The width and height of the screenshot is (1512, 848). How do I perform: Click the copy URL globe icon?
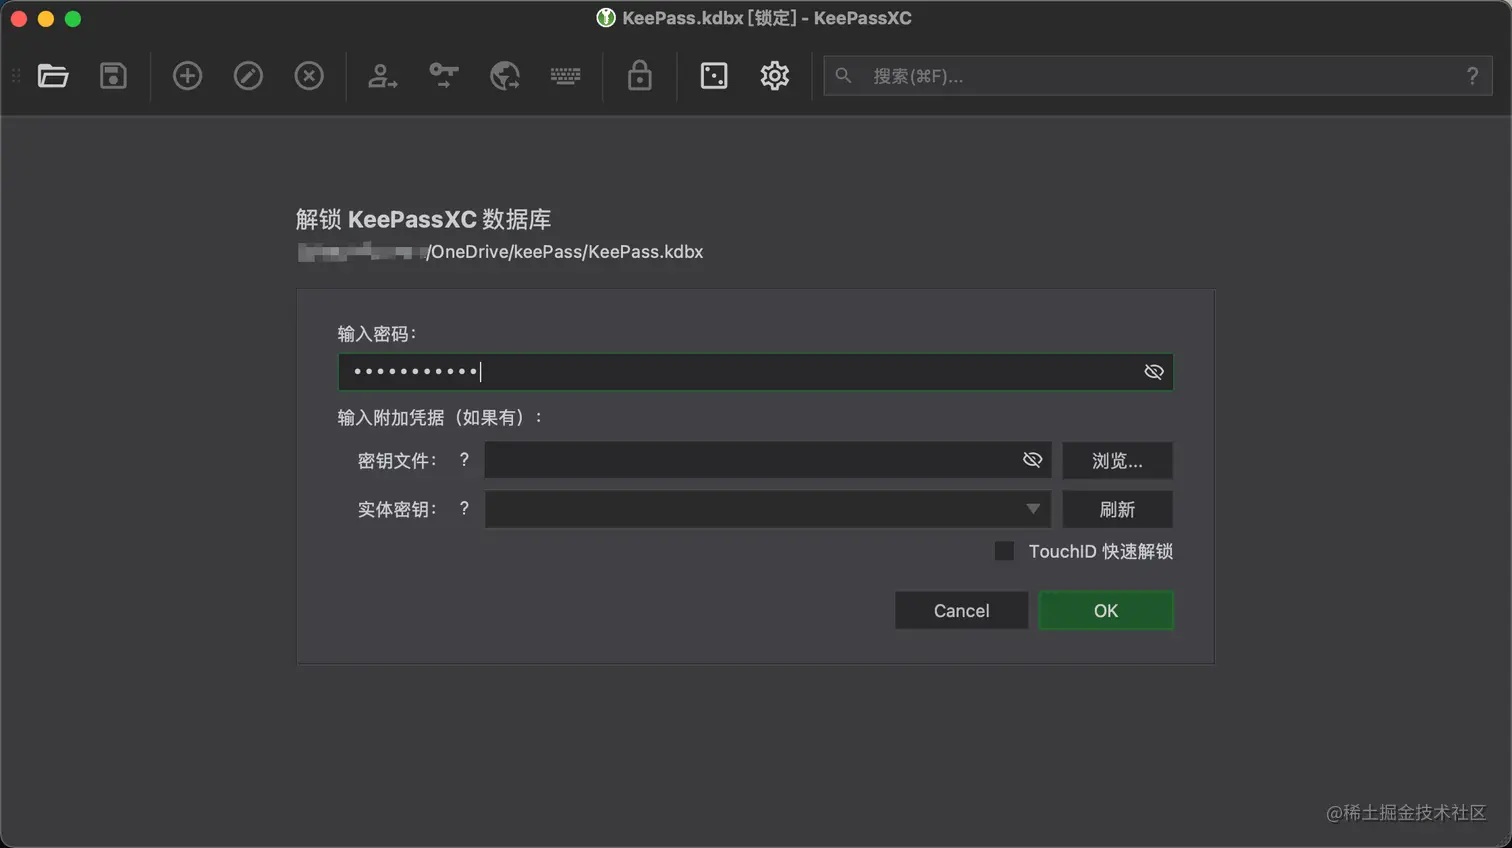[505, 76]
